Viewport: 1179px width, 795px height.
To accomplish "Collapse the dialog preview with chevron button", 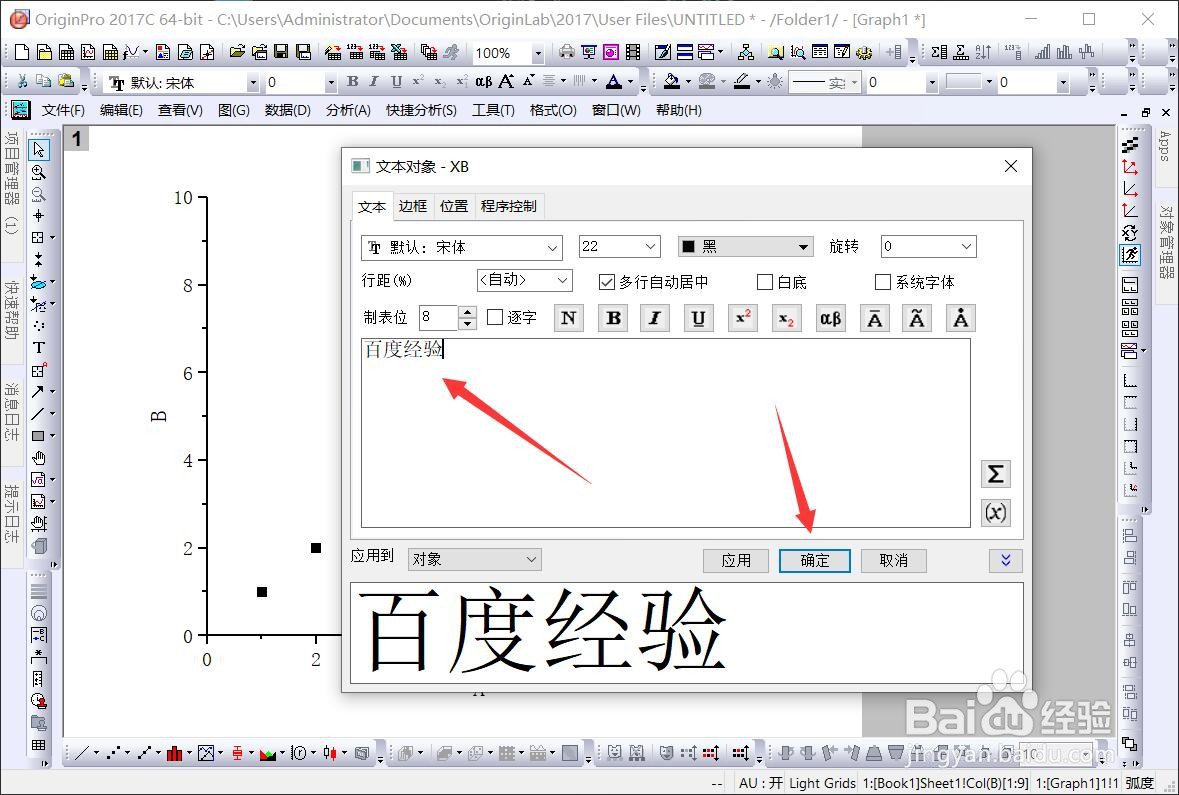I will coord(1006,560).
